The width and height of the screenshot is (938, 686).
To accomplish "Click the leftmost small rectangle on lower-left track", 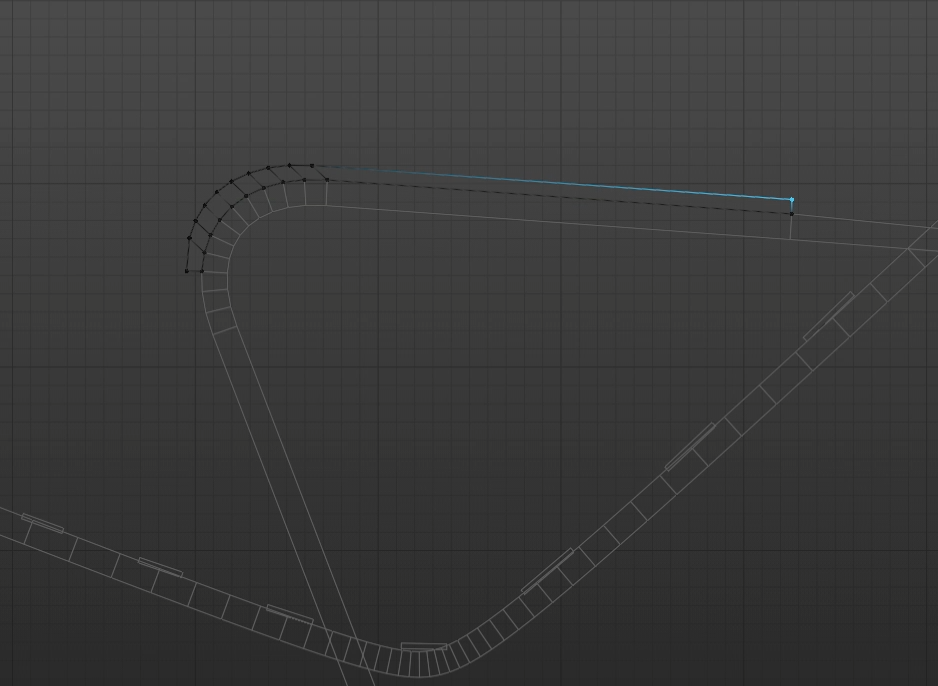I will (42, 523).
